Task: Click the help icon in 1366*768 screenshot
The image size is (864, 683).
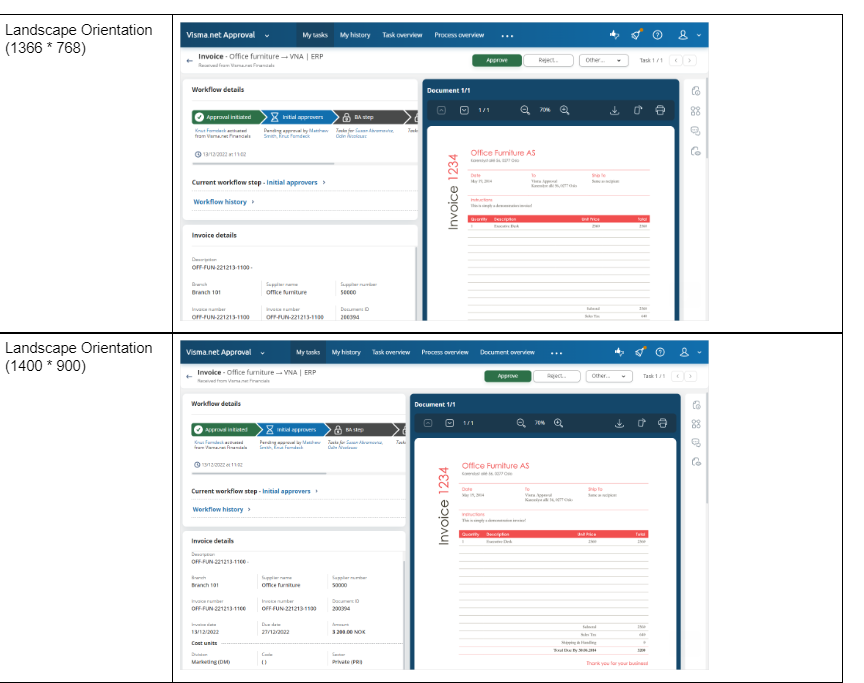Action: (657, 35)
